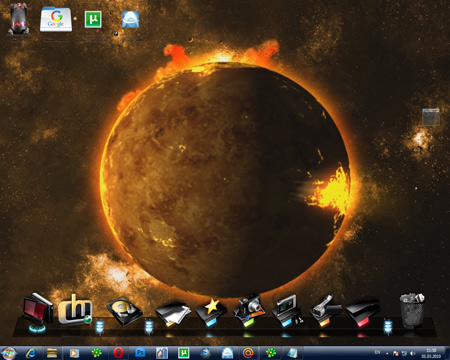Open the Mail.ru agent @ icon in taskbar
The image size is (450, 360).
click(248, 353)
